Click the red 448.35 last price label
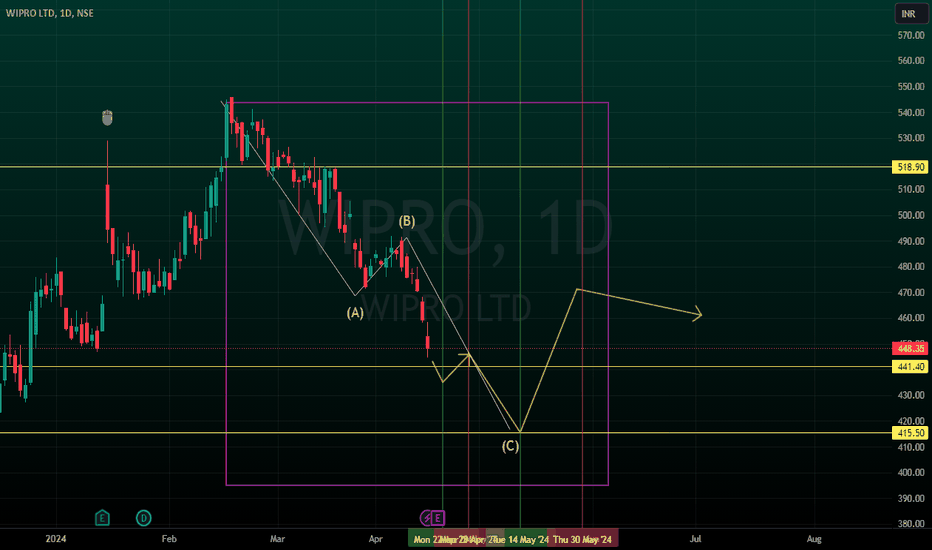 (x=910, y=348)
